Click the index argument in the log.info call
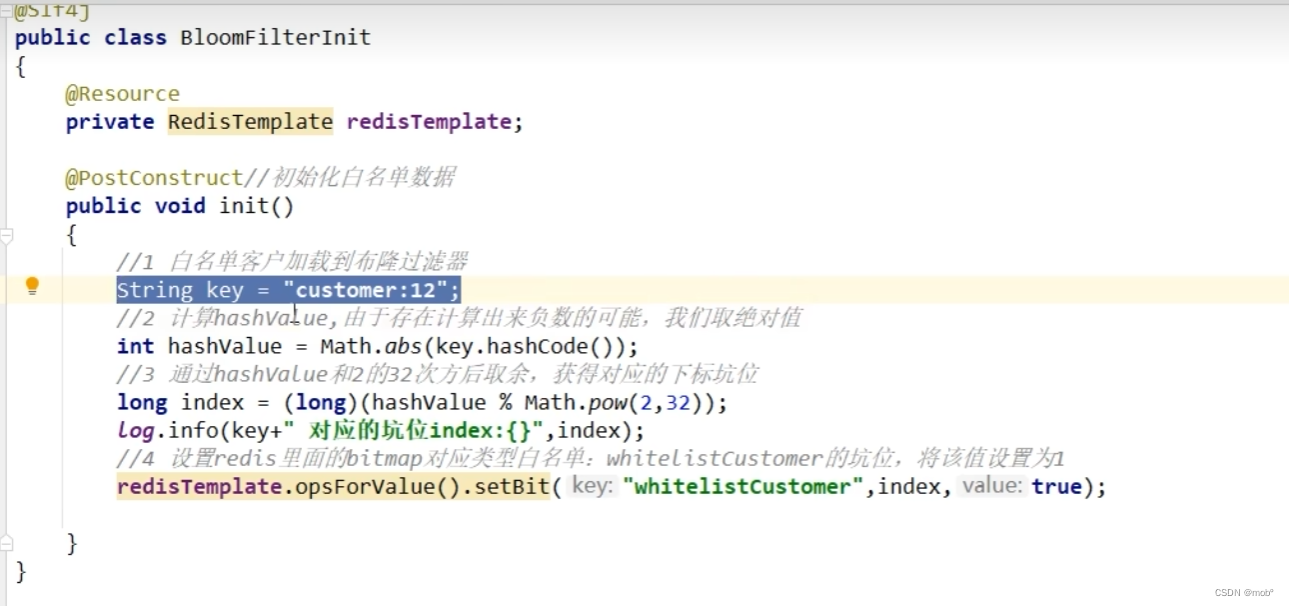This screenshot has width=1289, height=606. point(589,430)
